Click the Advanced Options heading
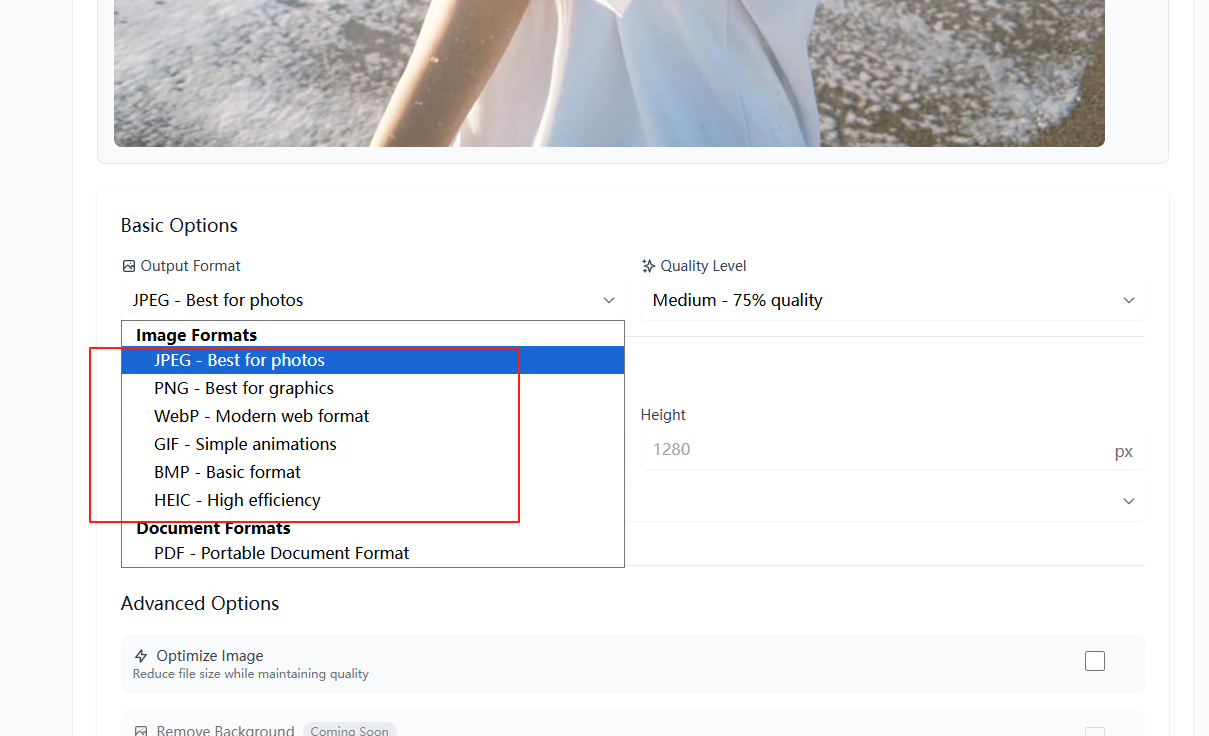Image resolution: width=1209 pixels, height=736 pixels. (x=200, y=603)
